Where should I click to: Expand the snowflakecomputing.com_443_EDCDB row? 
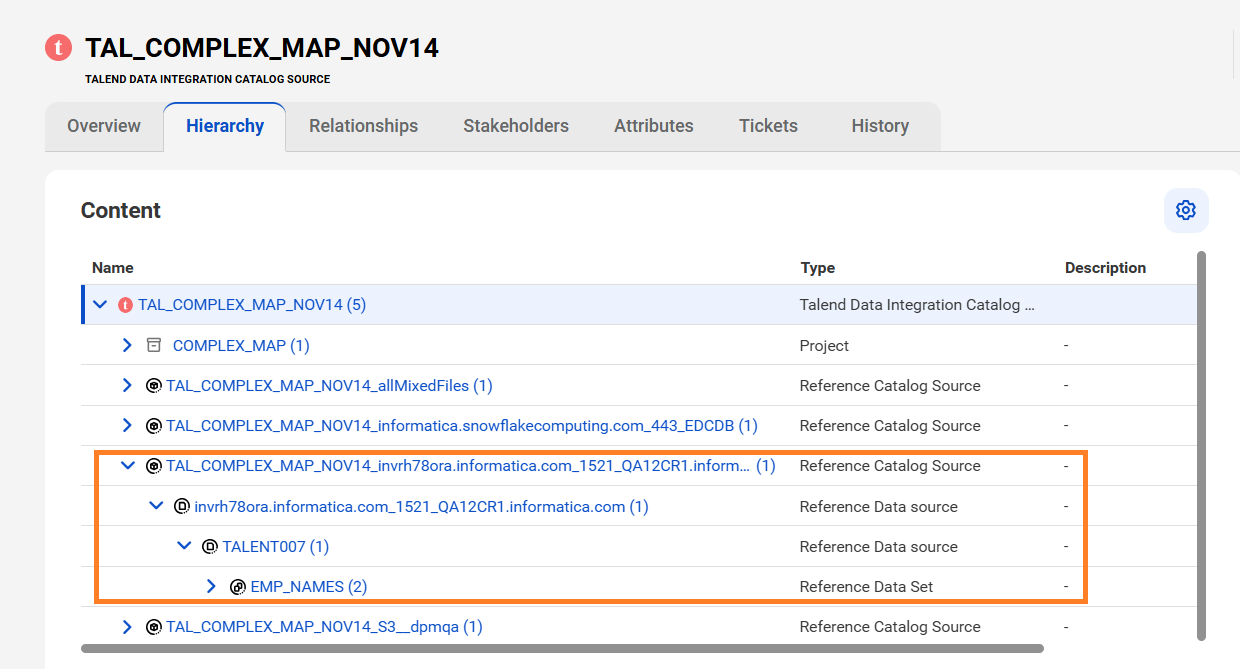127,425
